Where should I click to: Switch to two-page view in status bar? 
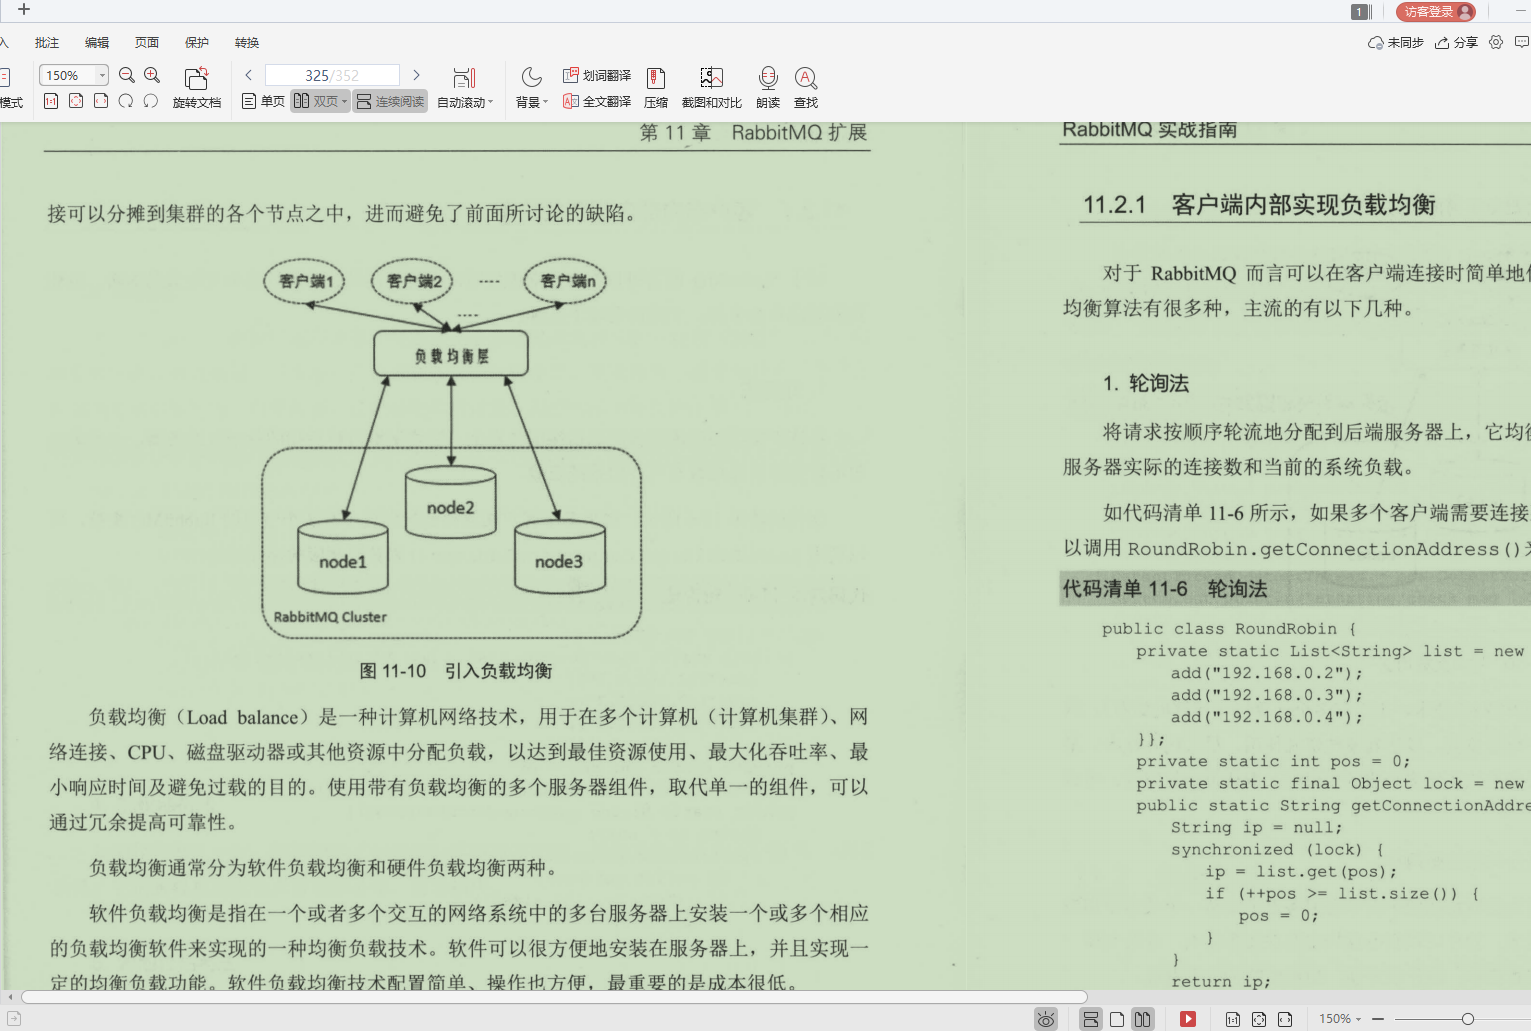tap(1143, 1019)
